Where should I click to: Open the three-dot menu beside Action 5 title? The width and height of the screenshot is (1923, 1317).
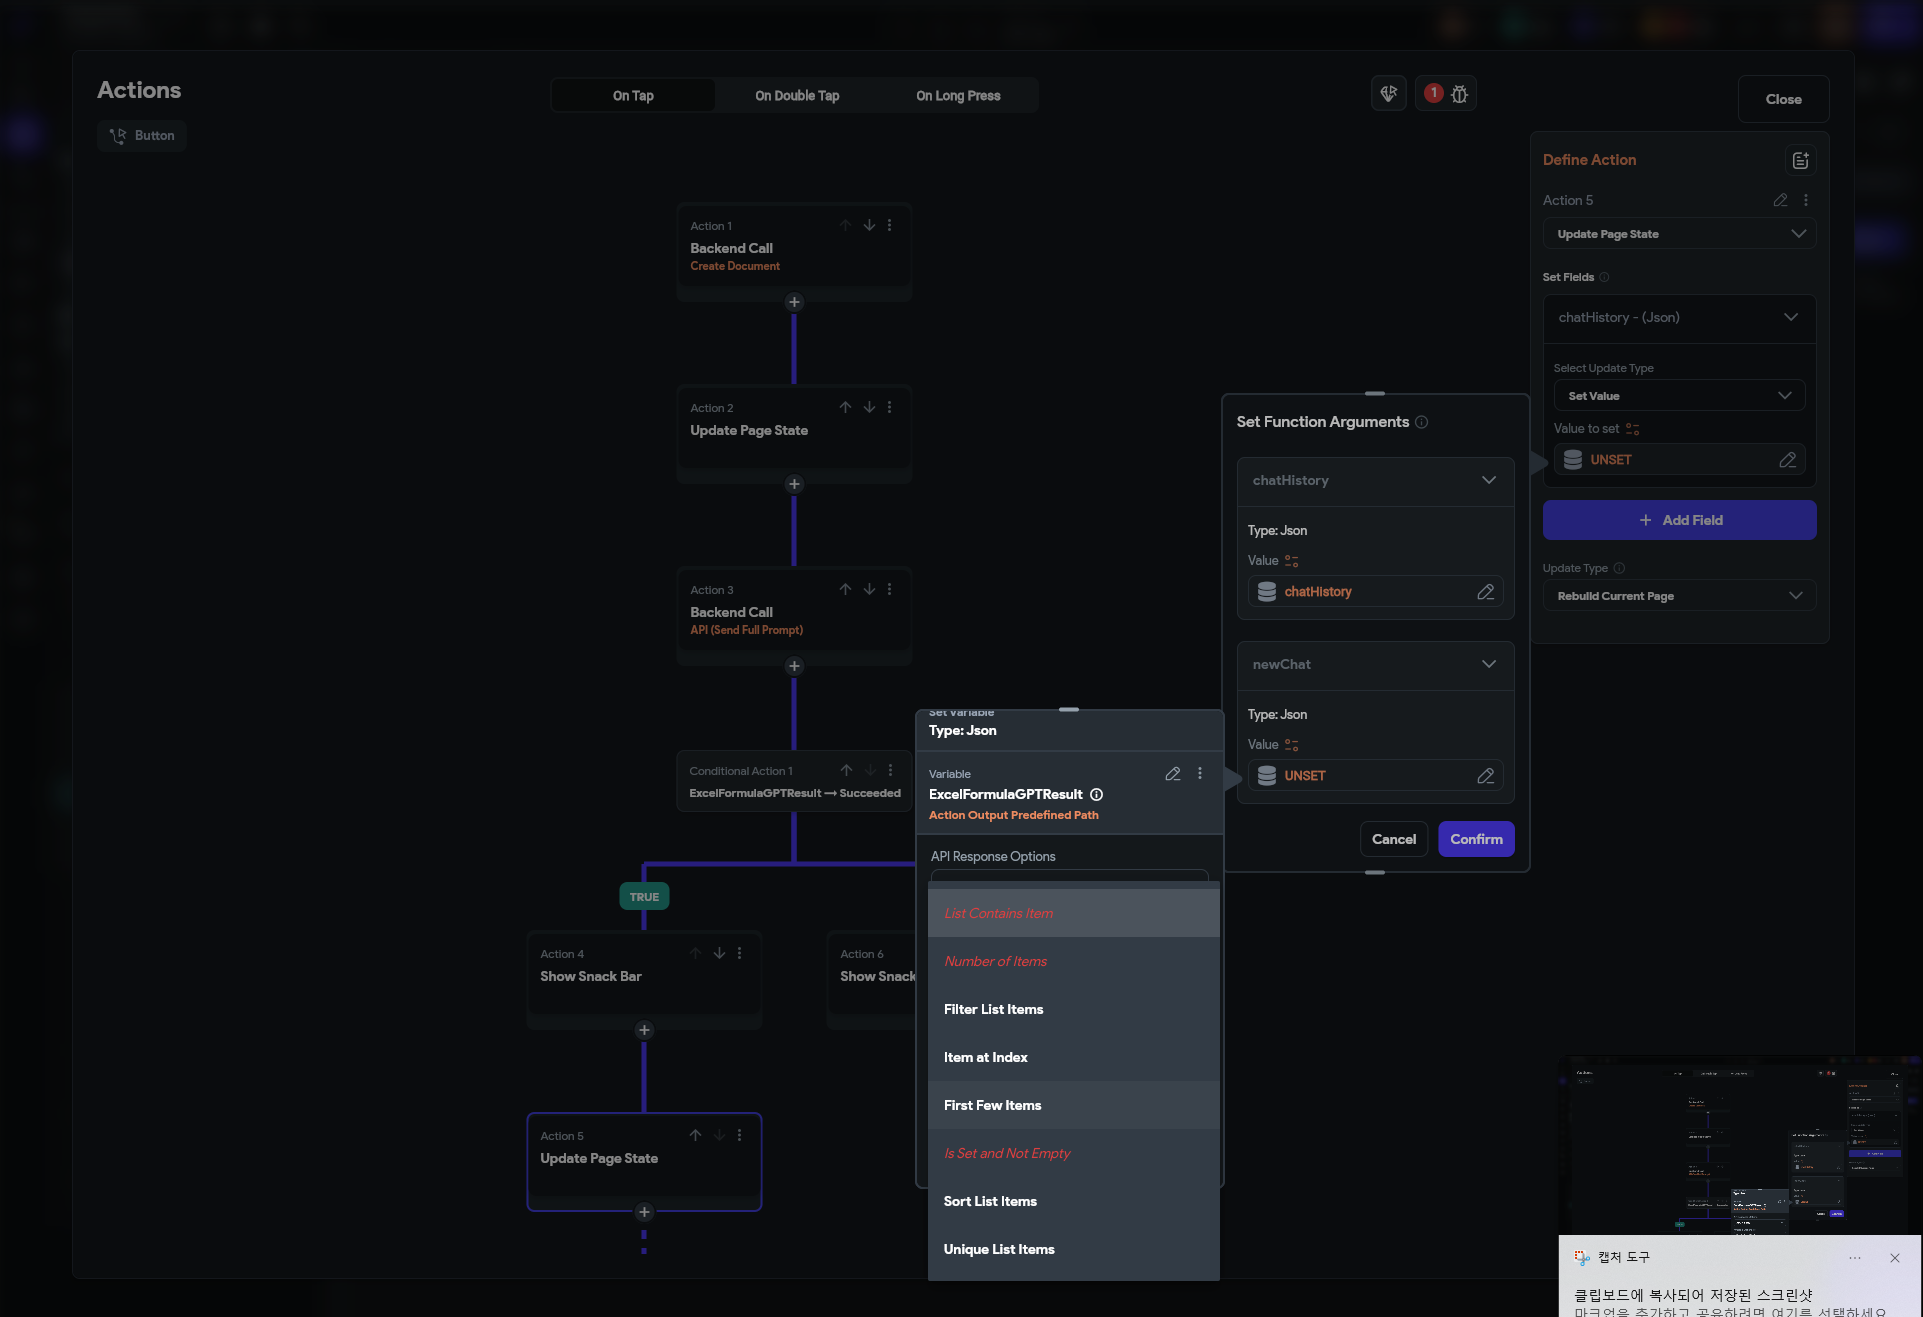click(1806, 200)
